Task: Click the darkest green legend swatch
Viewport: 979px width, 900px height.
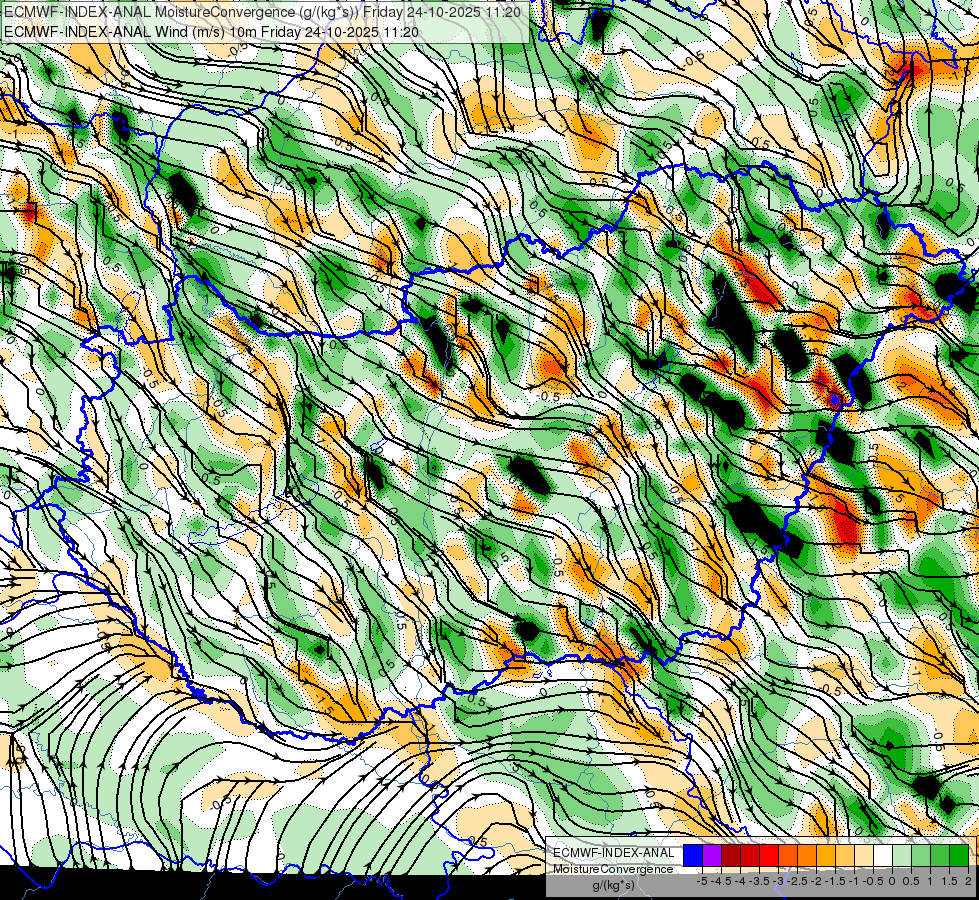Action: click(x=959, y=855)
